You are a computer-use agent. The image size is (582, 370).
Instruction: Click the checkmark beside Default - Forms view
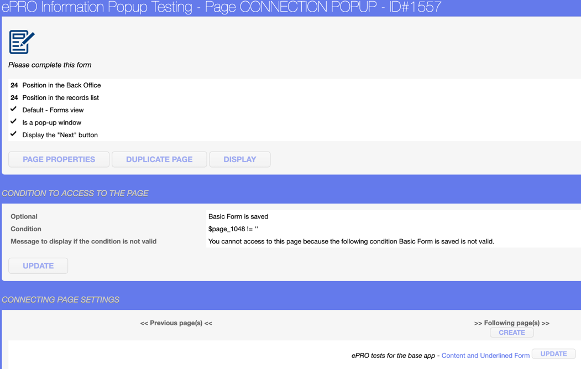click(14, 109)
